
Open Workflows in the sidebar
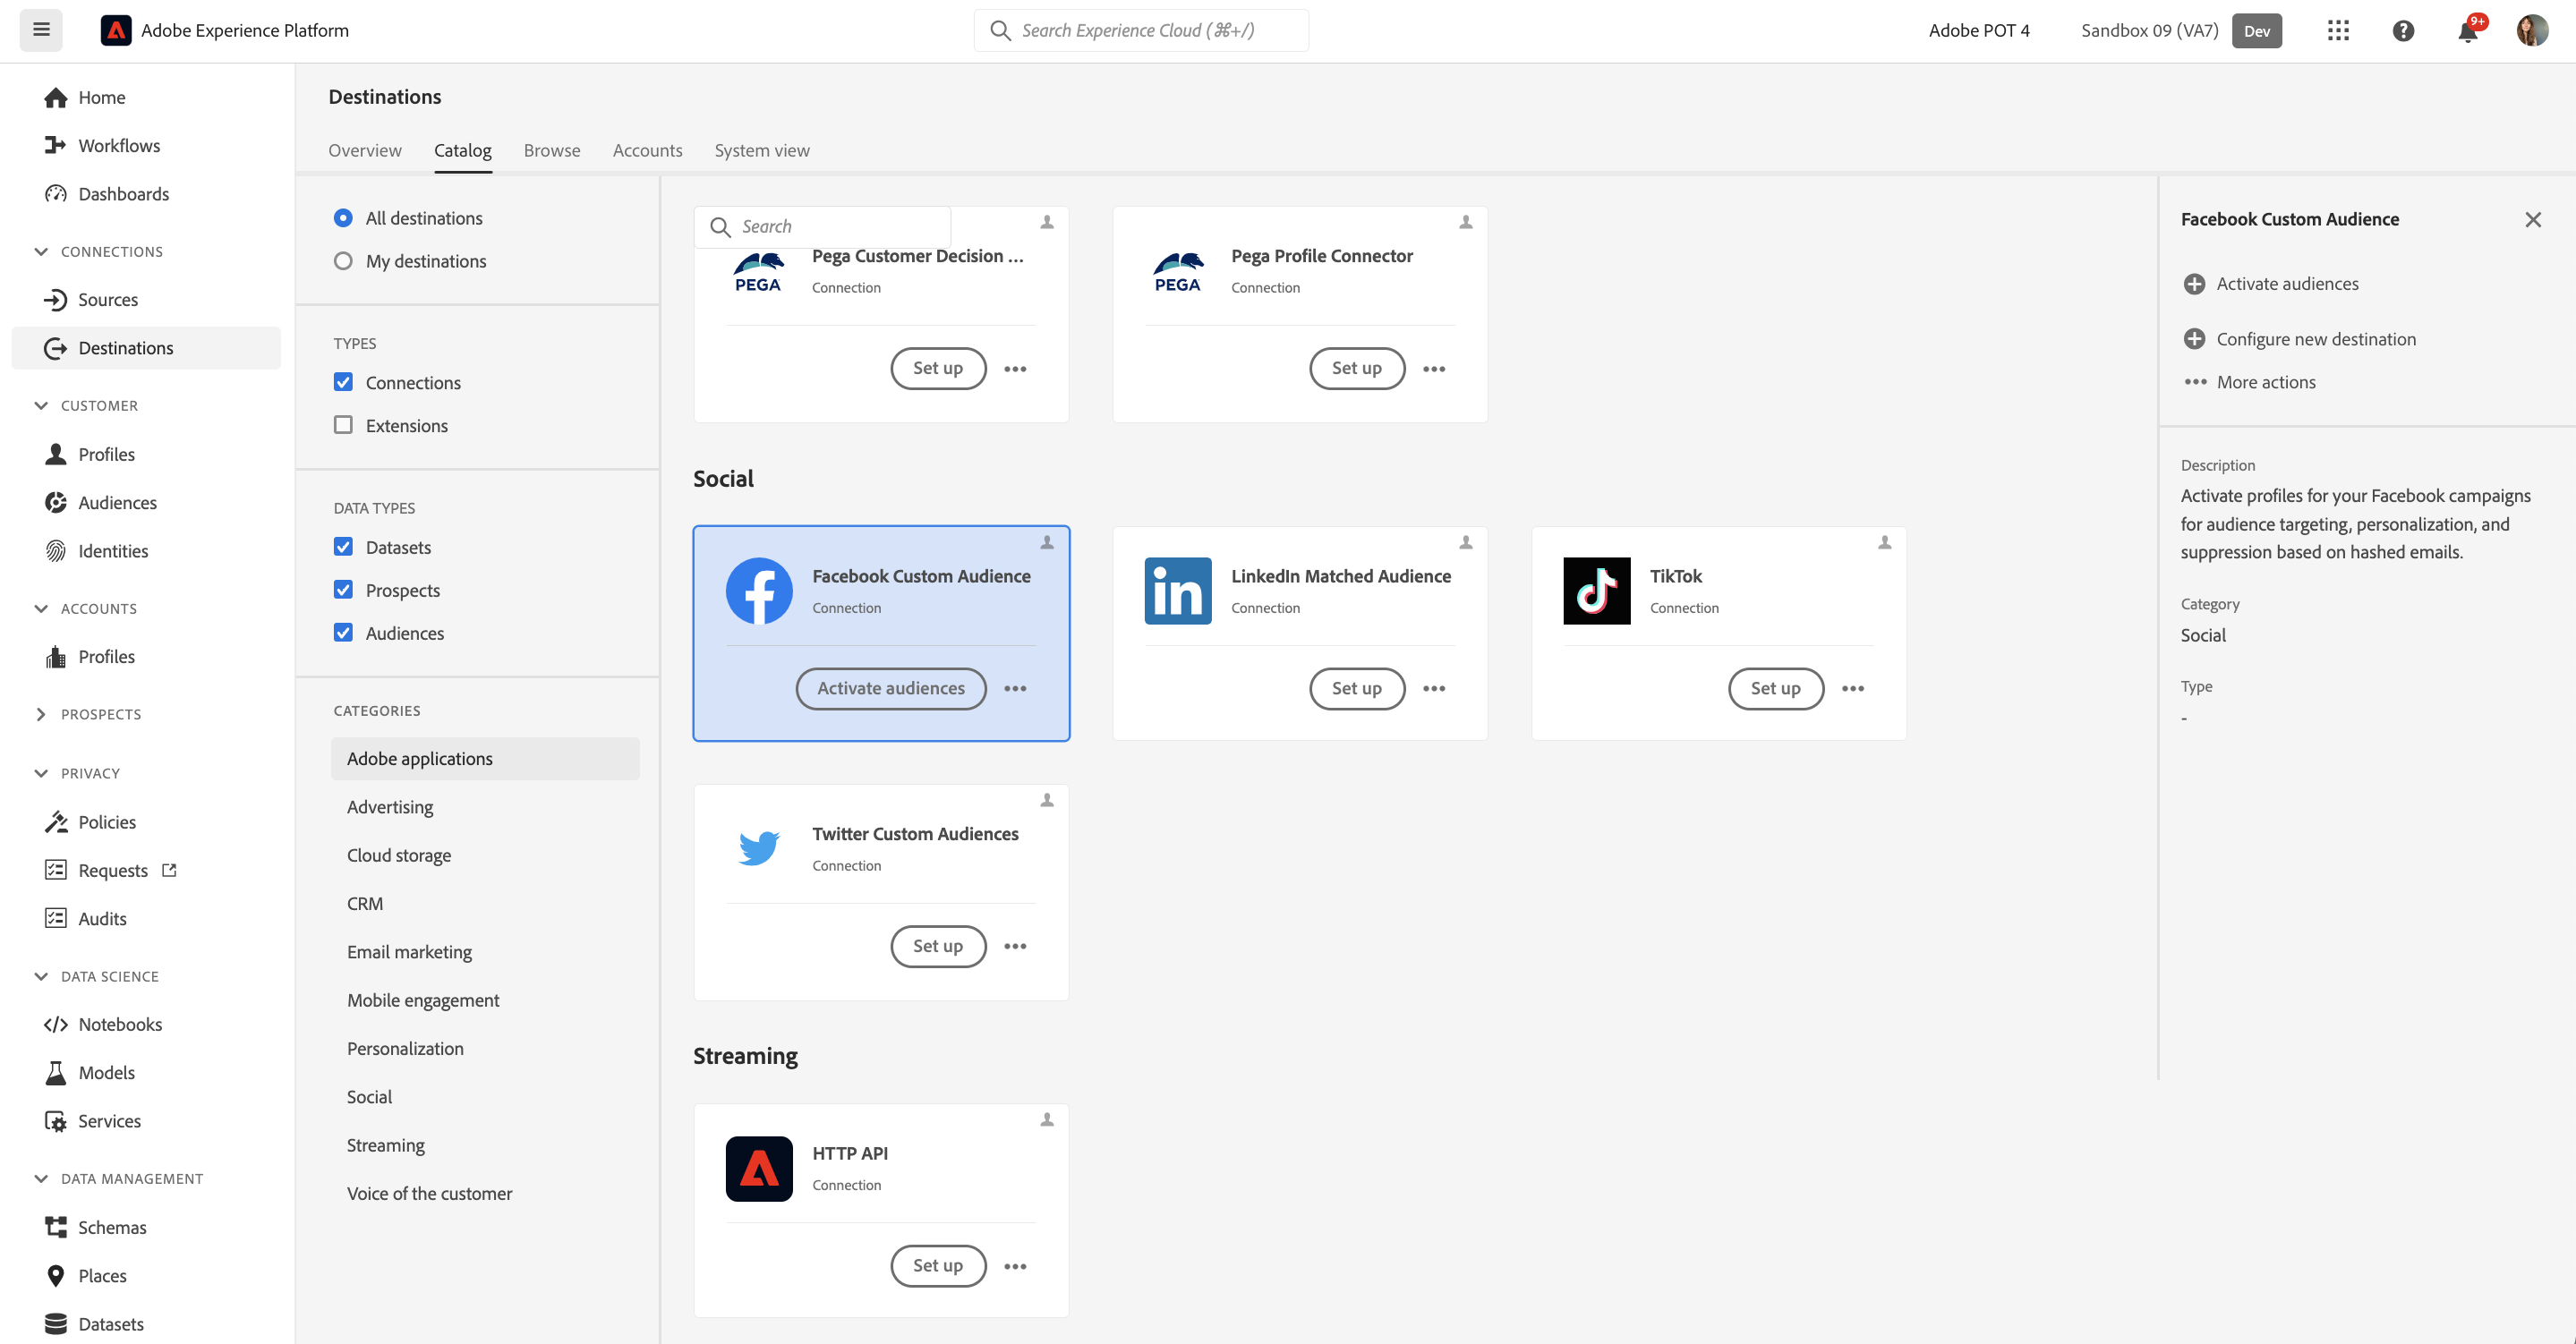click(102, 145)
